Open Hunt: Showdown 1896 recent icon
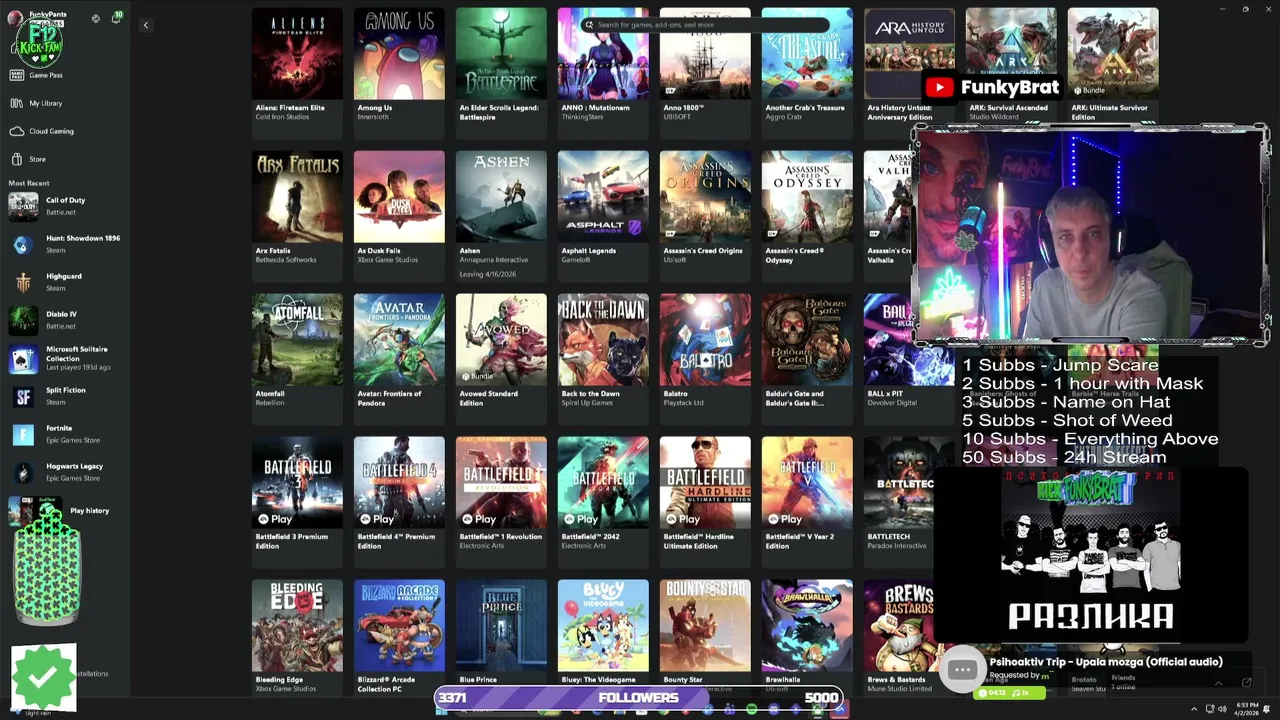This screenshot has height=720, width=1280. pyautogui.click(x=23, y=245)
